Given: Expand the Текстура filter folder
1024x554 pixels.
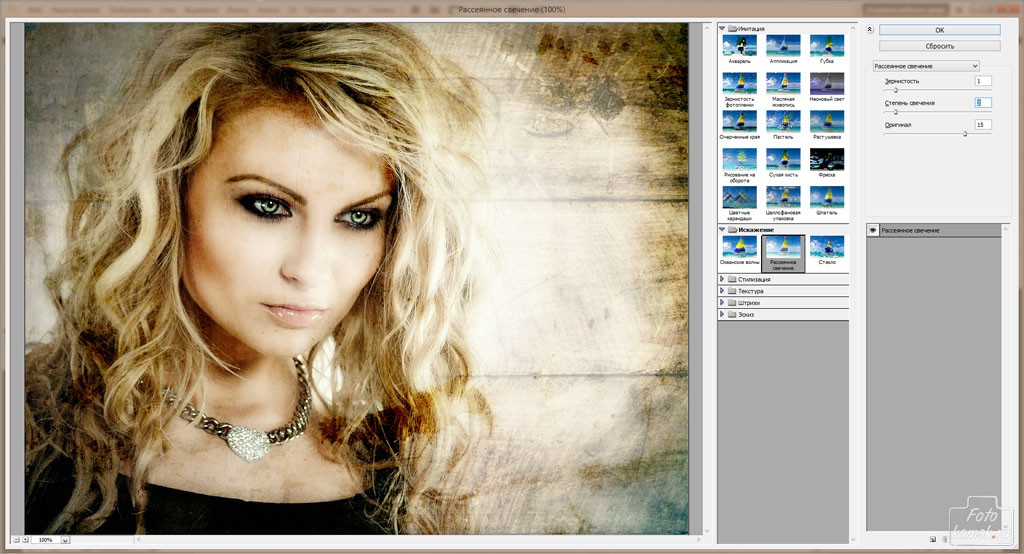Looking at the screenshot, I should [723, 291].
